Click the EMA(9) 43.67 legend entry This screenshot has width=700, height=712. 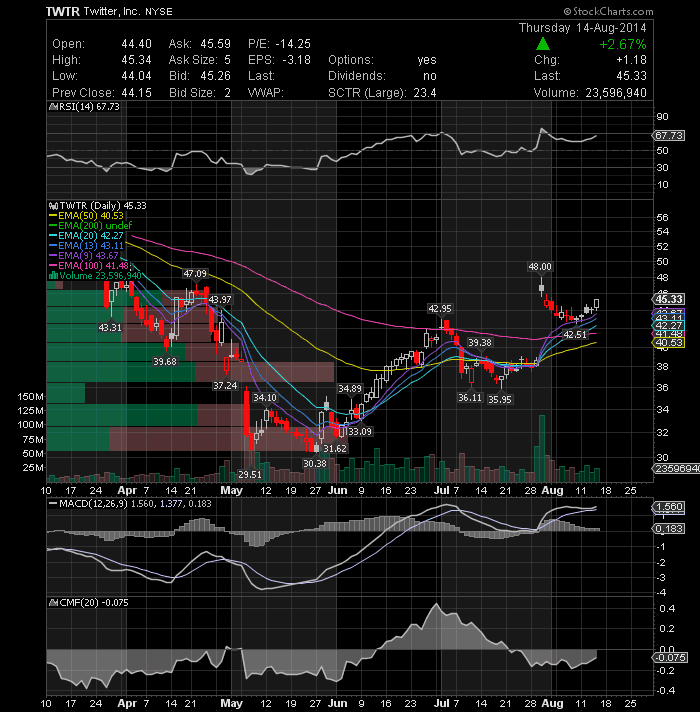point(83,256)
